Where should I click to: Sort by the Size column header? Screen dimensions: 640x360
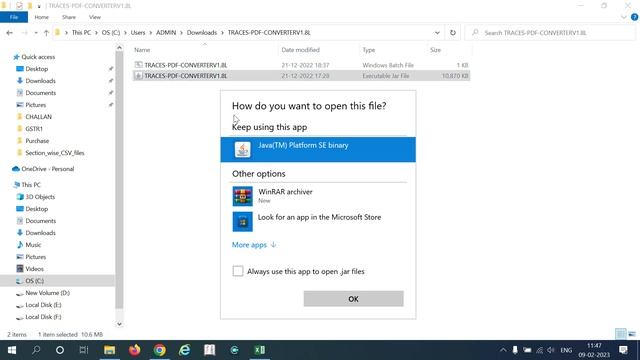click(435, 50)
